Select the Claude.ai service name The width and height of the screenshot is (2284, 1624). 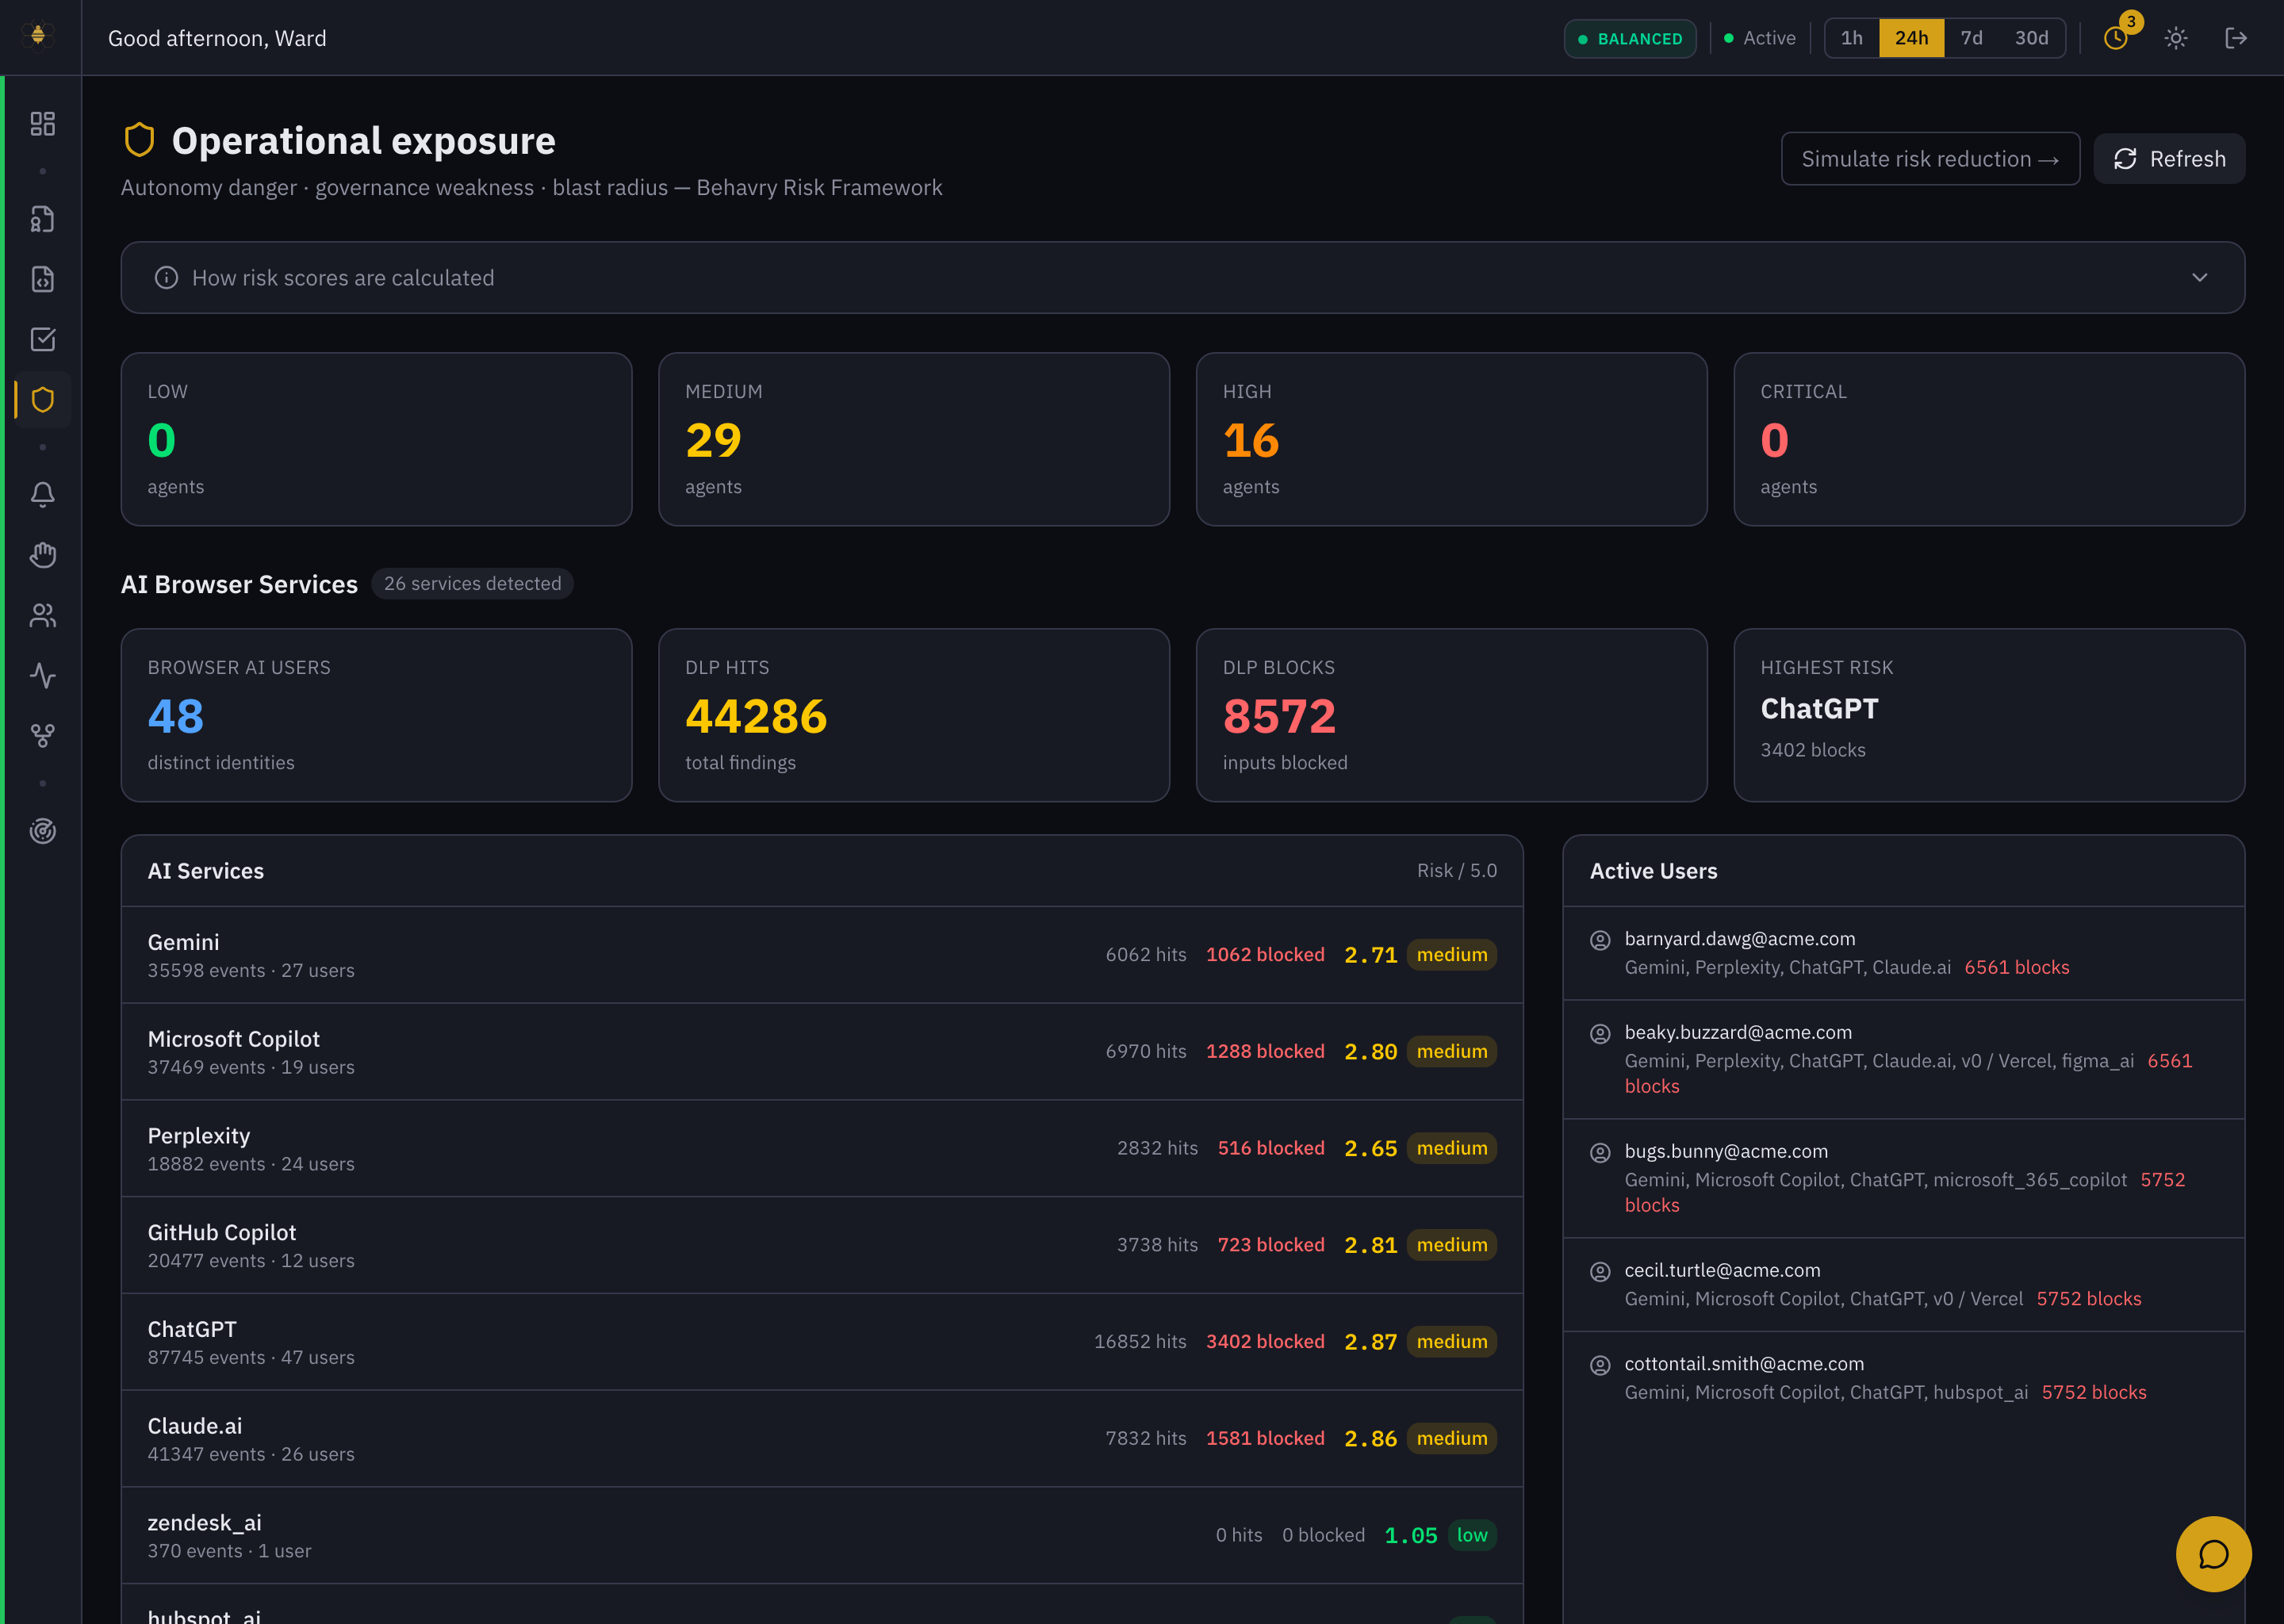pyautogui.click(x=195, y=1426)
